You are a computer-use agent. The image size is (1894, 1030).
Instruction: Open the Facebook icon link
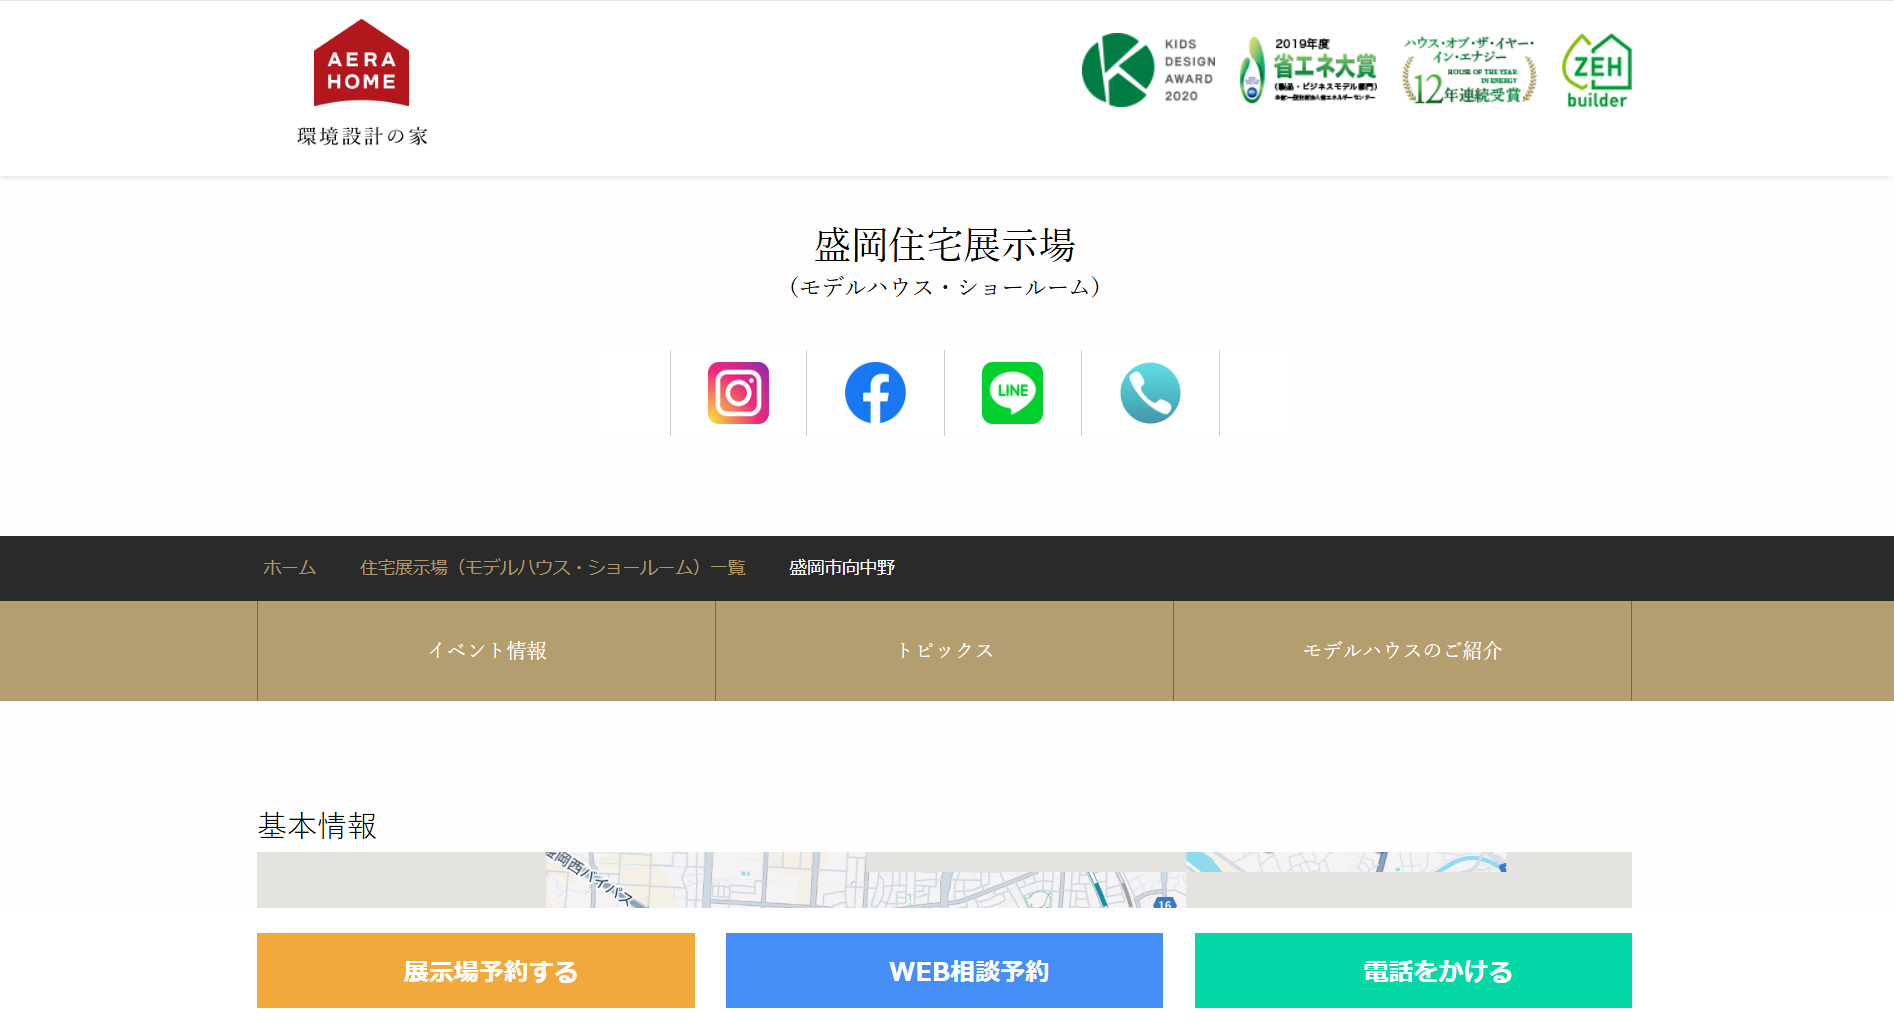pyautogui.click(x=875, y=393)
